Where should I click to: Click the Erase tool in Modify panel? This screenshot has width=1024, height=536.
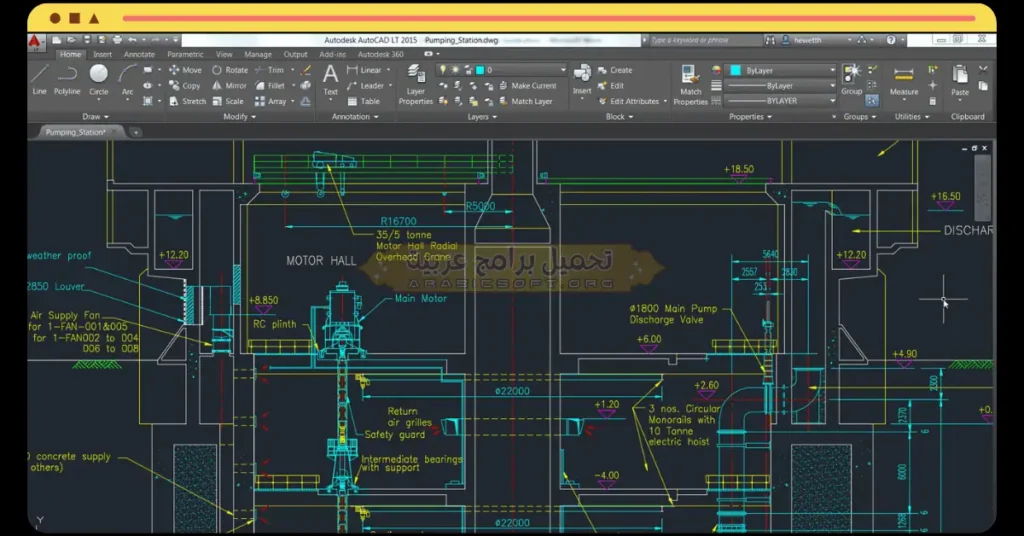pos(305,71)
